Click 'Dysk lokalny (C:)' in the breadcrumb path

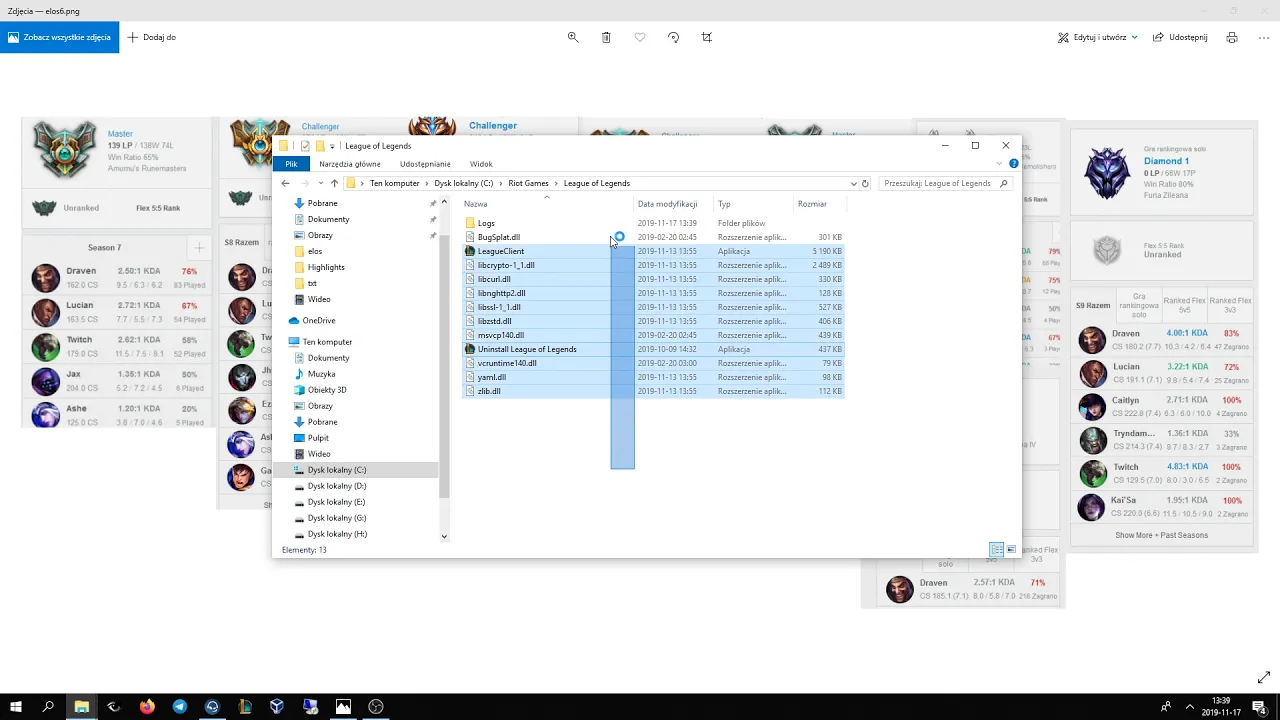tap(464, 183)
